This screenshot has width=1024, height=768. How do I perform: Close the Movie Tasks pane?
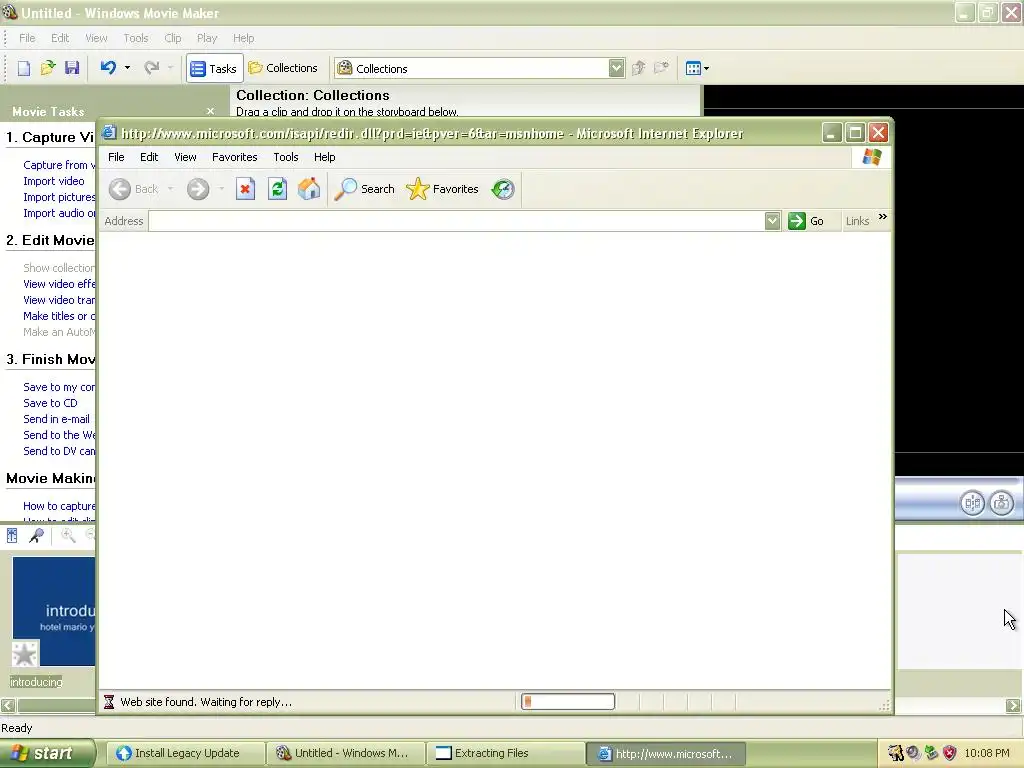(210, 111)
